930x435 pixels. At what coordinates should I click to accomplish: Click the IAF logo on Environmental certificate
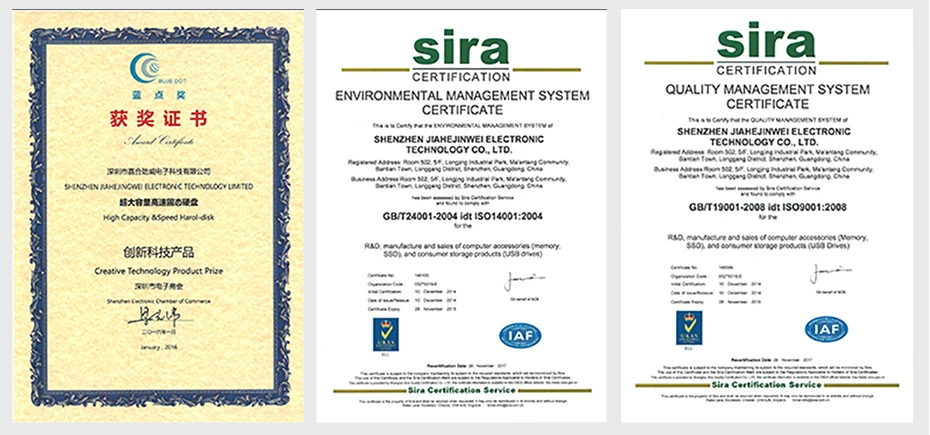click(x=520, y=335)
